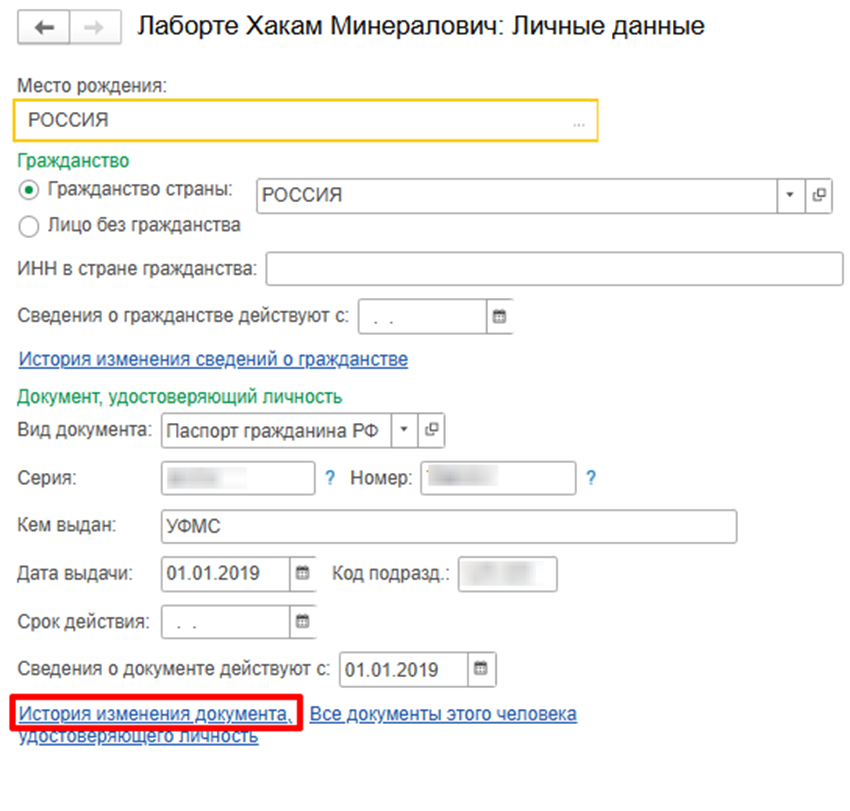Open calendar for document info valid-from date

[481, 669]
